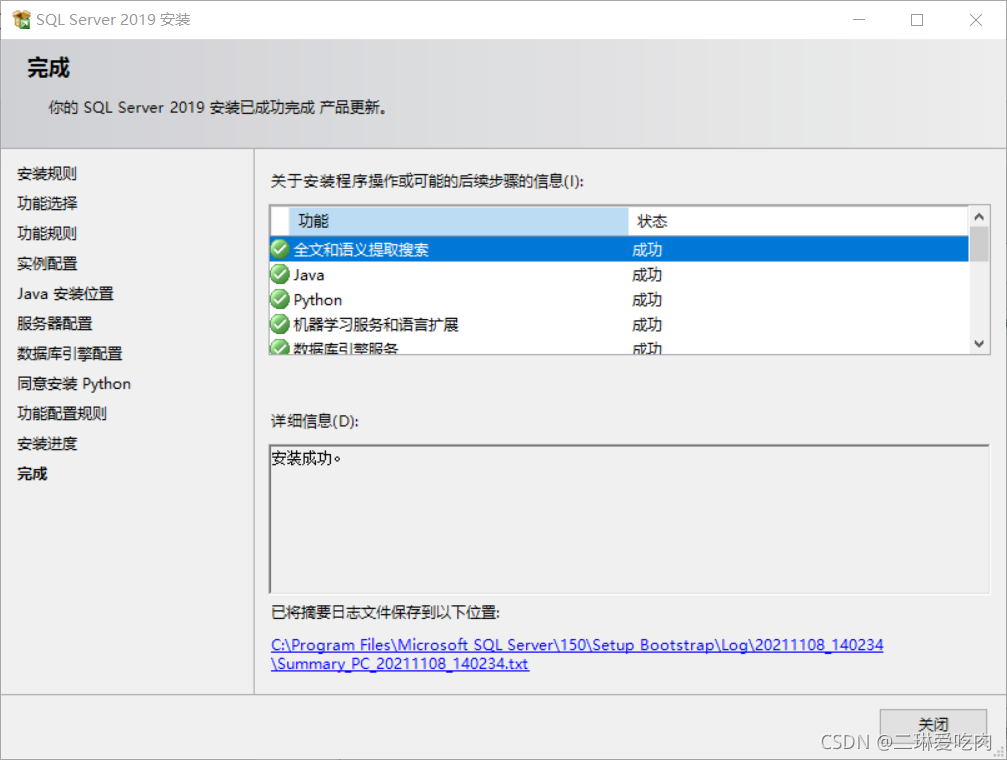The height and width of the screenshot is (760, 1007).
Task: Click the 功能配置规则 step in sidebar
Action: tap(62, 413)
